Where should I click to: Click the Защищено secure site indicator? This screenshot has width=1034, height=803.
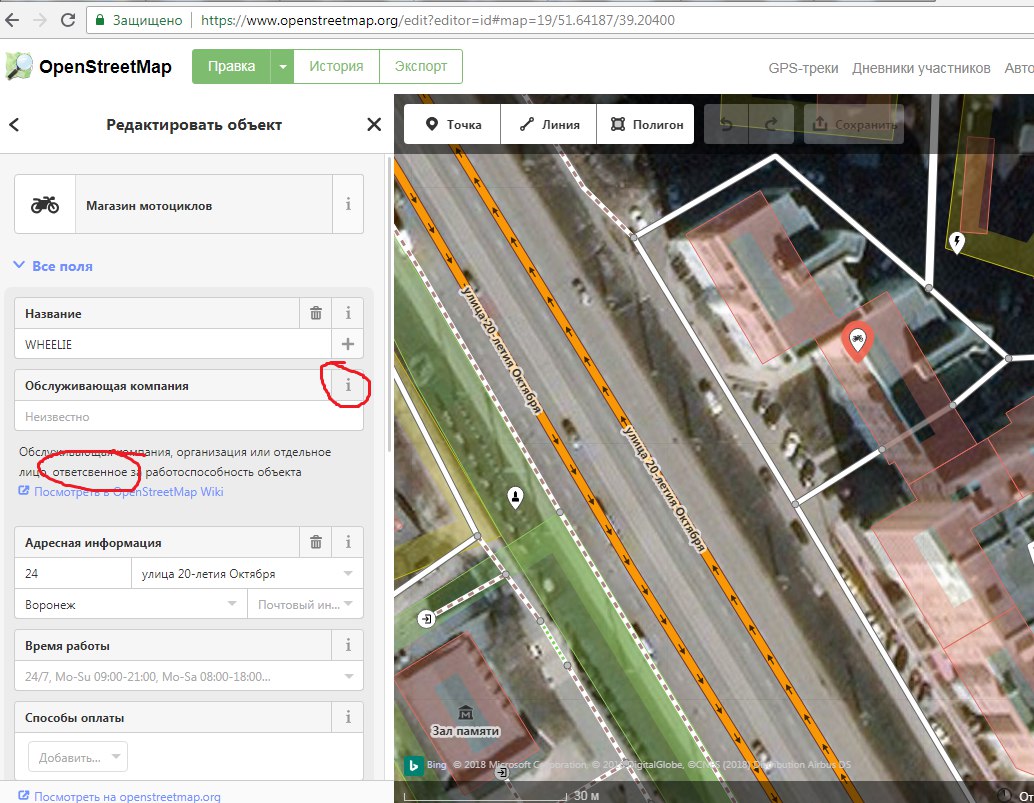point(139,20)
